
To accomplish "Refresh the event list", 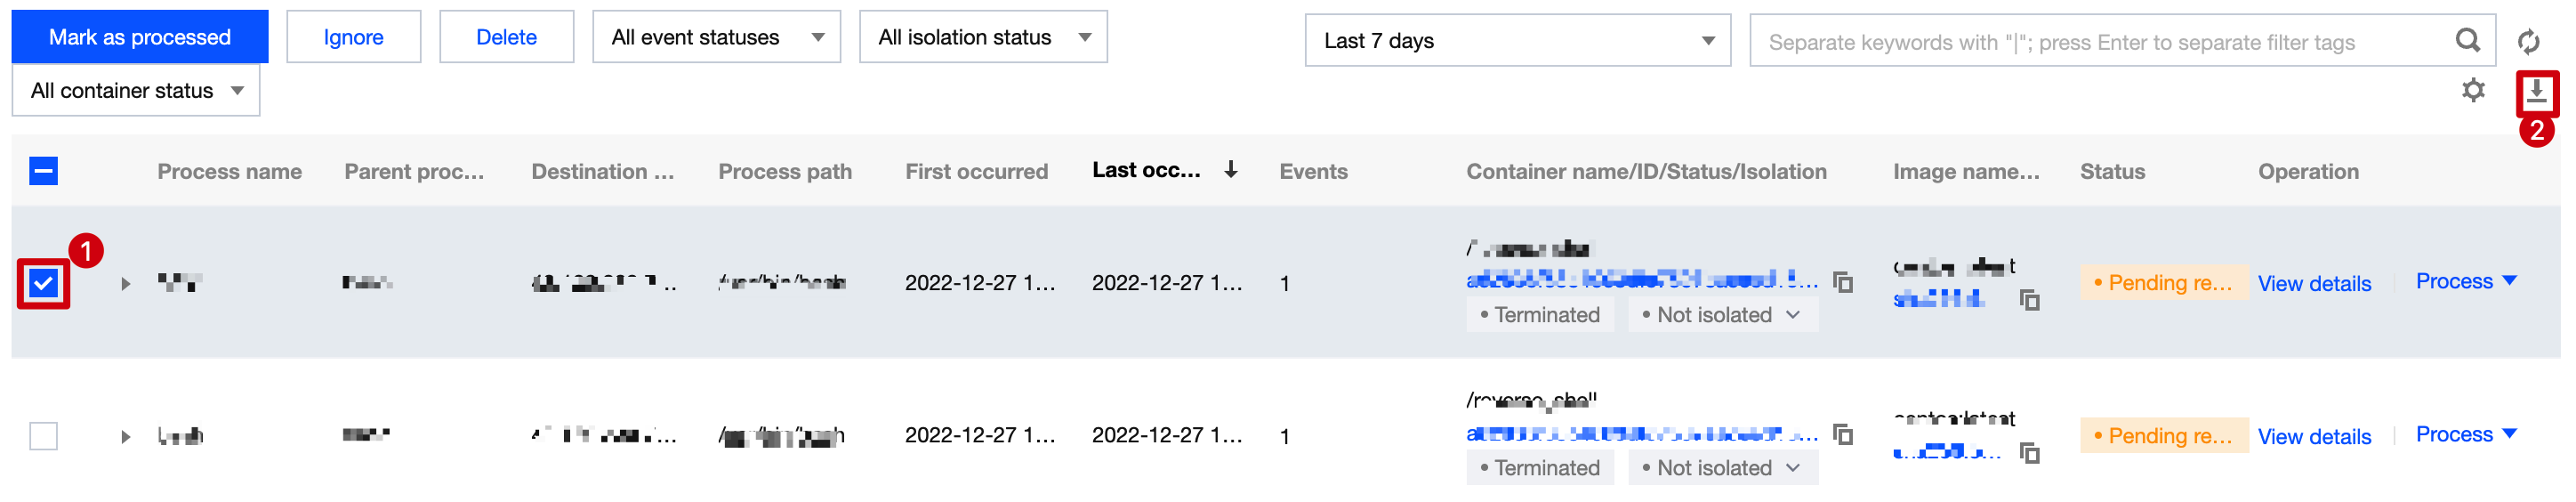I will (x=2528, y=41).
